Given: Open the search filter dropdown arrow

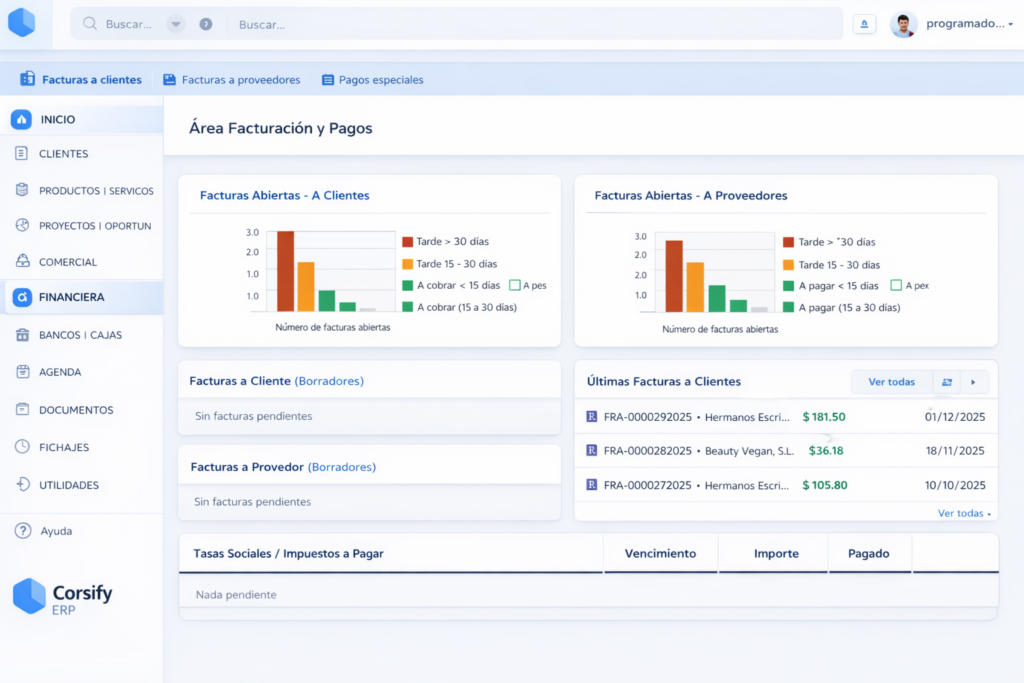Looking at the screenshot, I should tap(176, 24).
